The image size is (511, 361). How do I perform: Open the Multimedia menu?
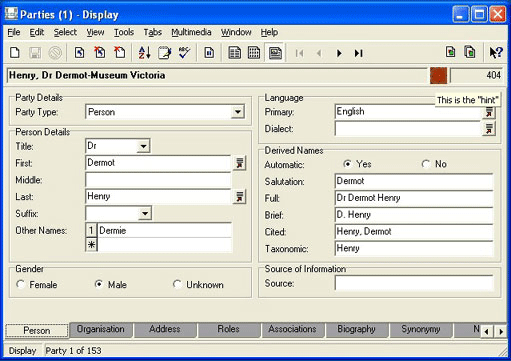click(x=191, y=32)
